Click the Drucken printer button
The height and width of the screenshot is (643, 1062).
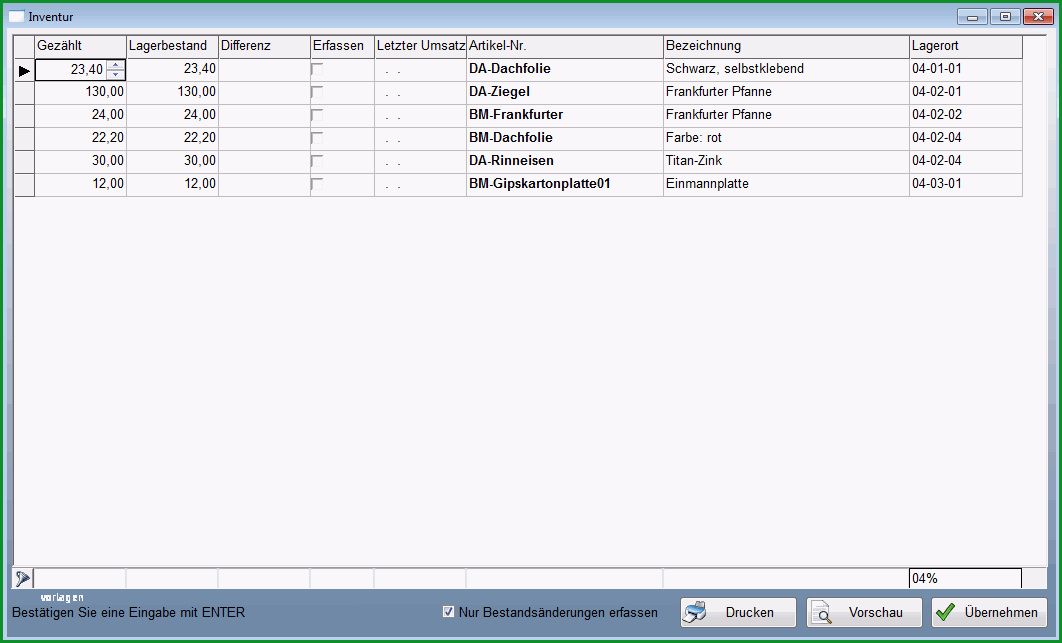(738, 613)
